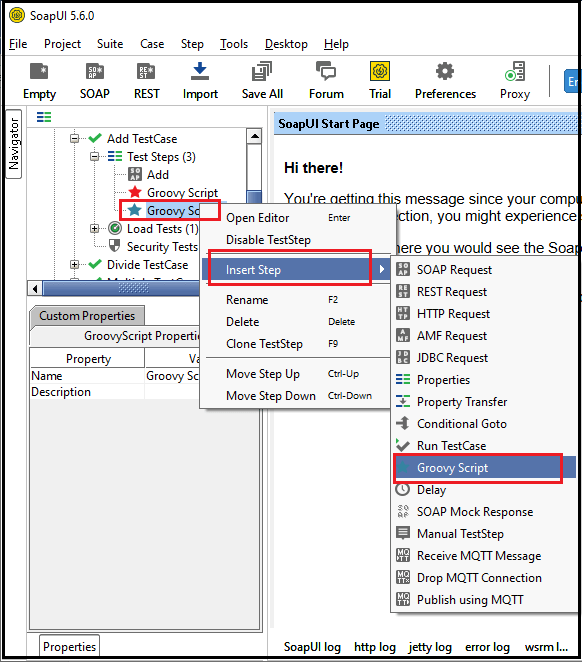Open the Case menu
This screenshot has width=582, height=662.
(152, 44)
